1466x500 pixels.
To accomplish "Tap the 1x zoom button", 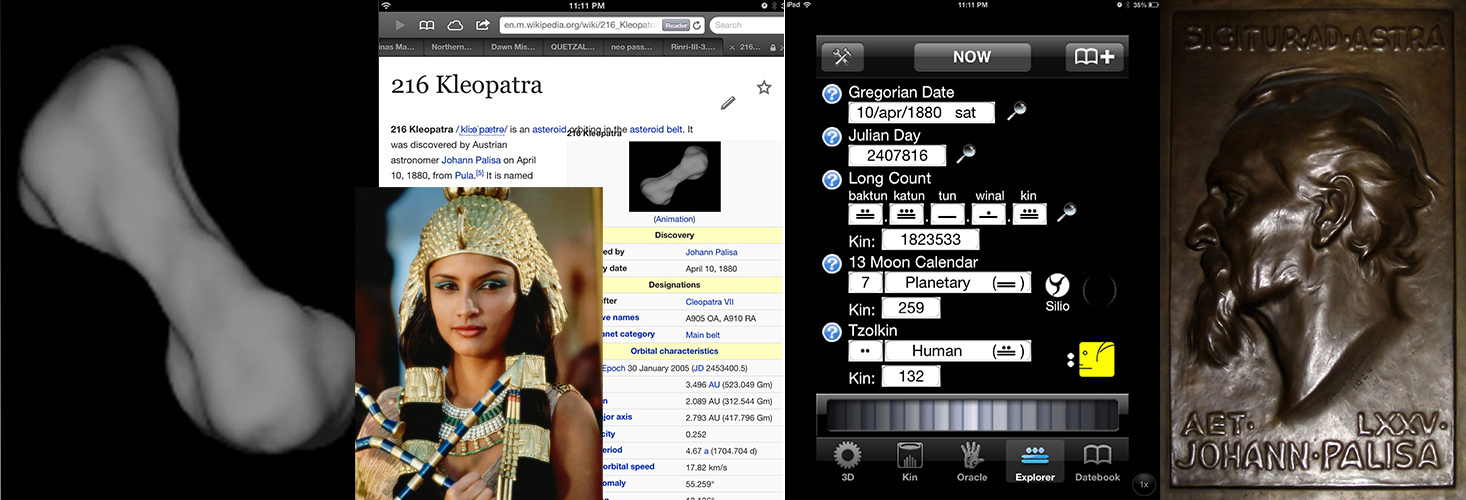I will click(x=1144, y=484).
